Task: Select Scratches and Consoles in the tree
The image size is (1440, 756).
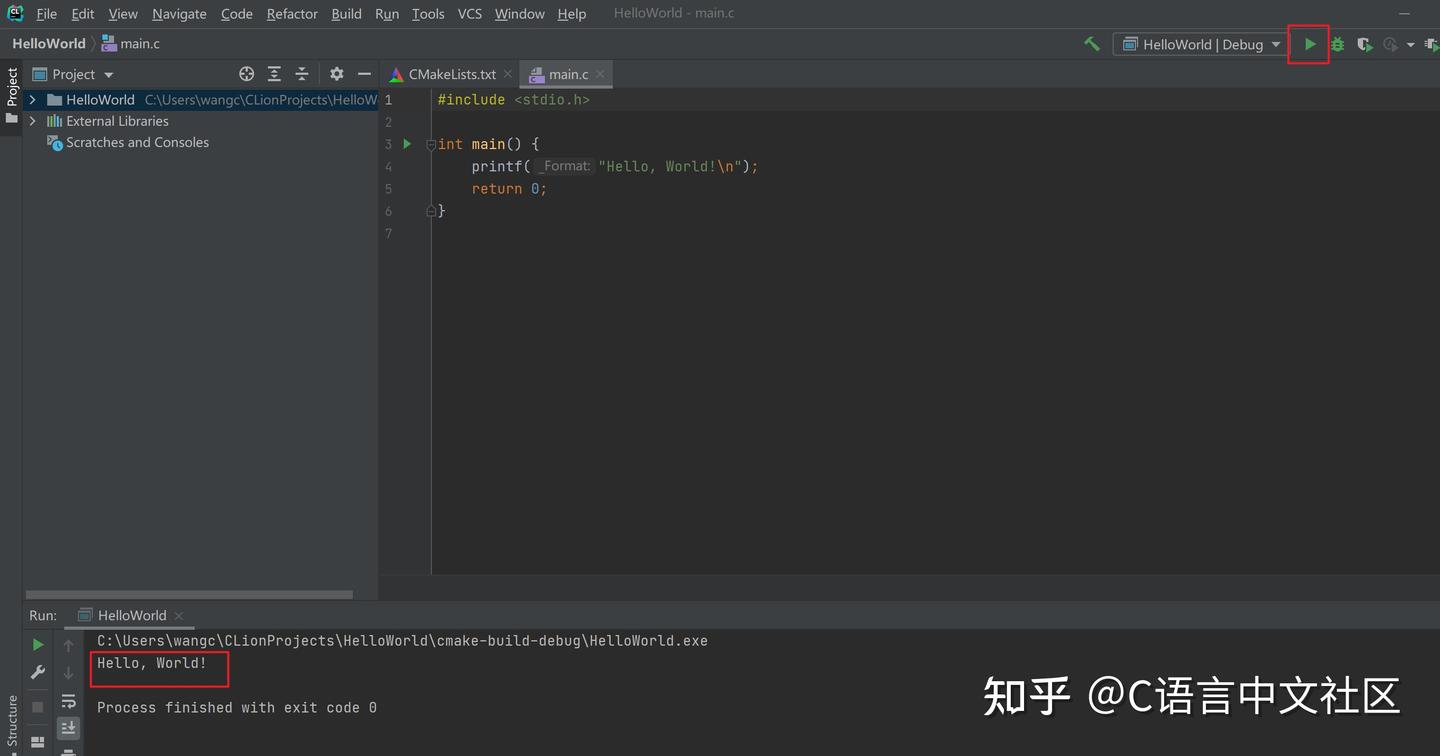Action: tap(137, 142)
